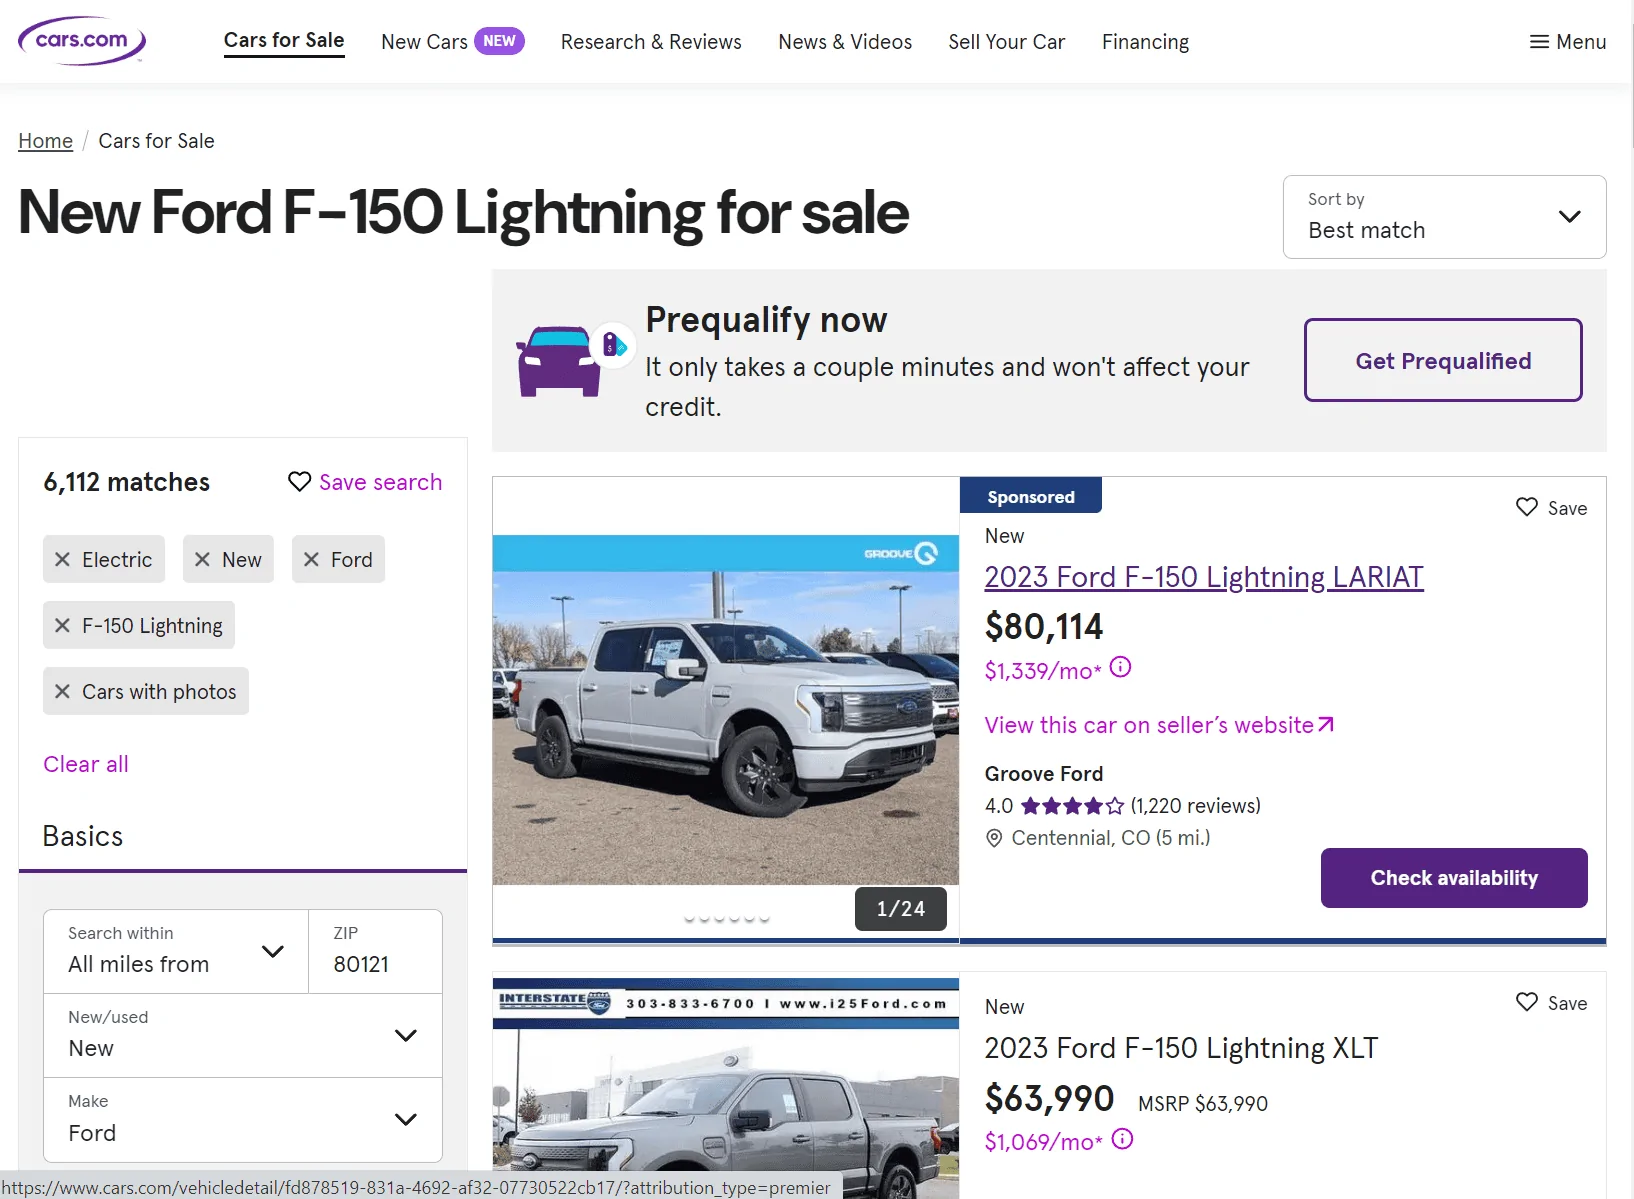Open News & Videos nav item
Screen dimensions: 1634x1199
point(845,42)
